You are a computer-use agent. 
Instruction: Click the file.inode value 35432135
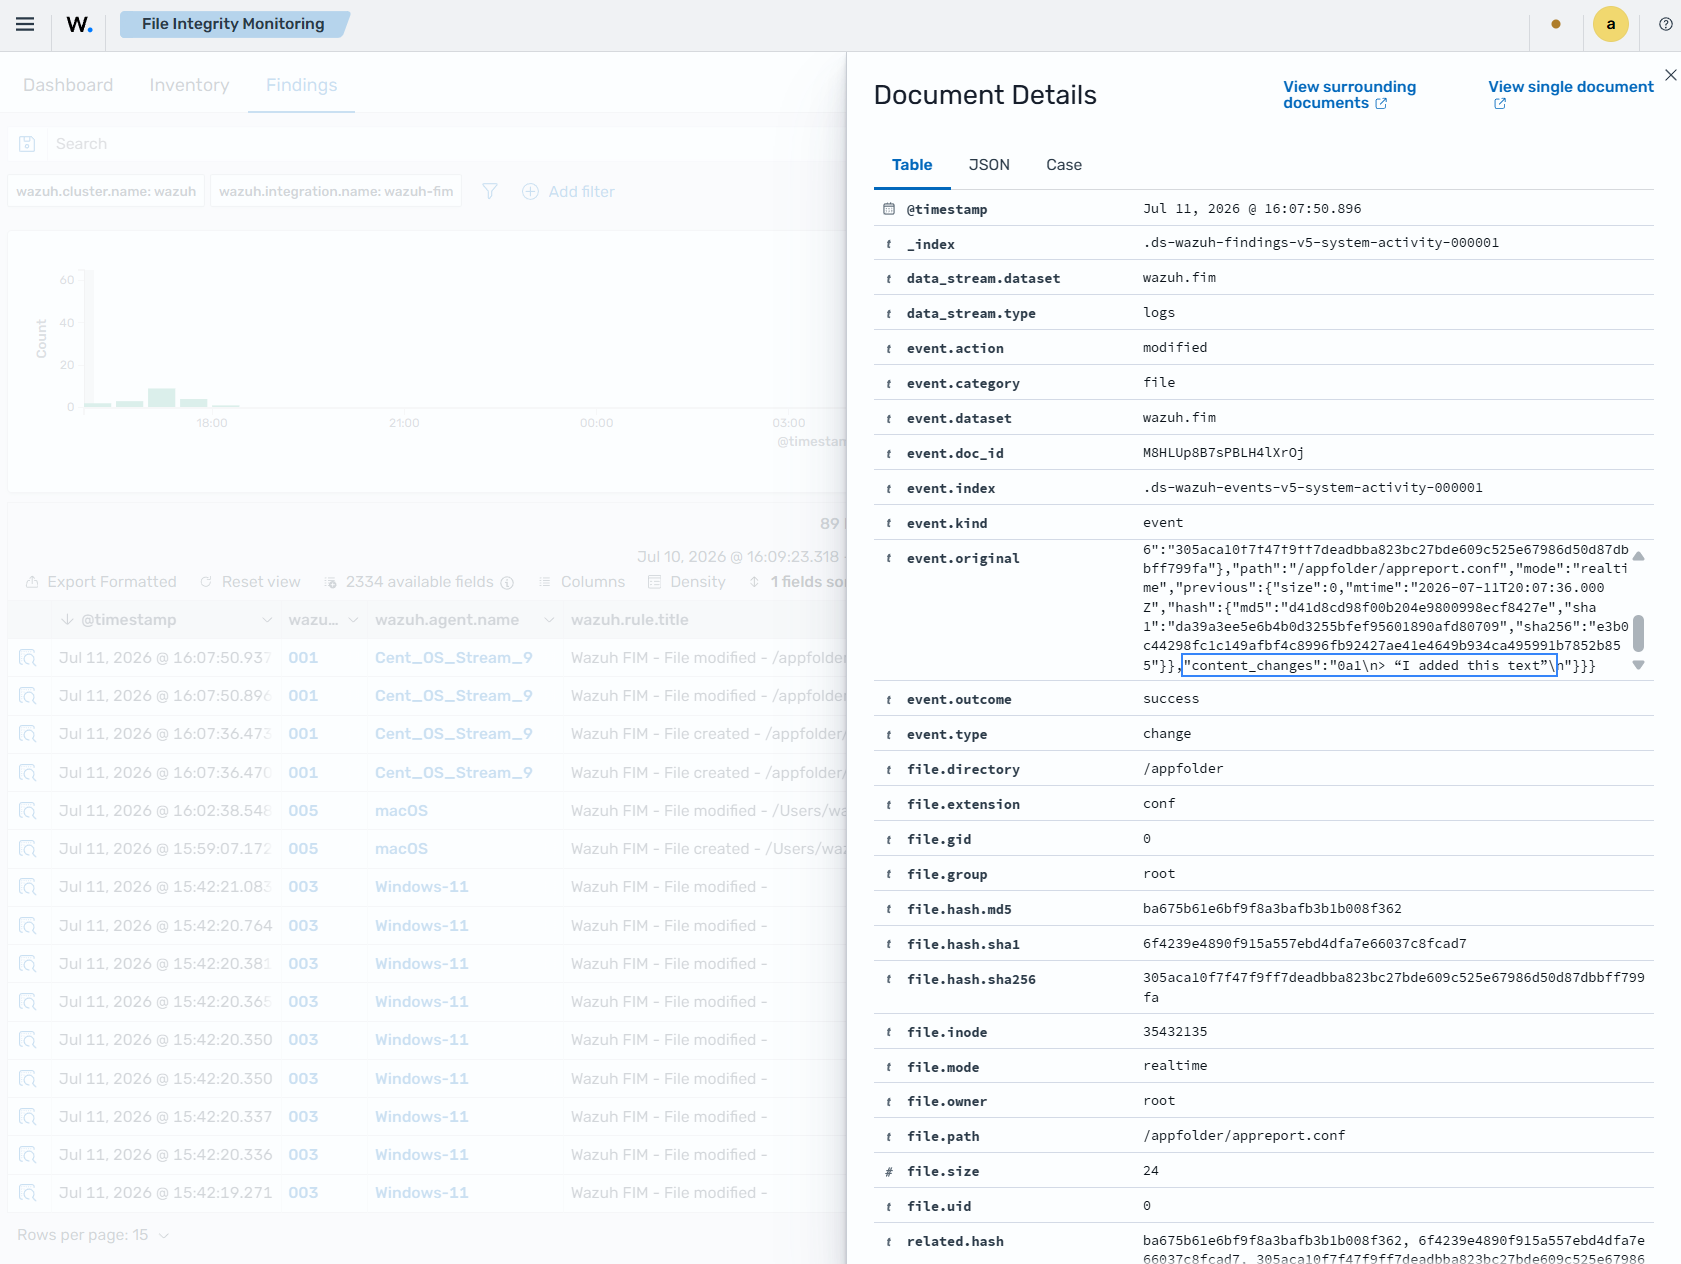pos(1175,1032)
